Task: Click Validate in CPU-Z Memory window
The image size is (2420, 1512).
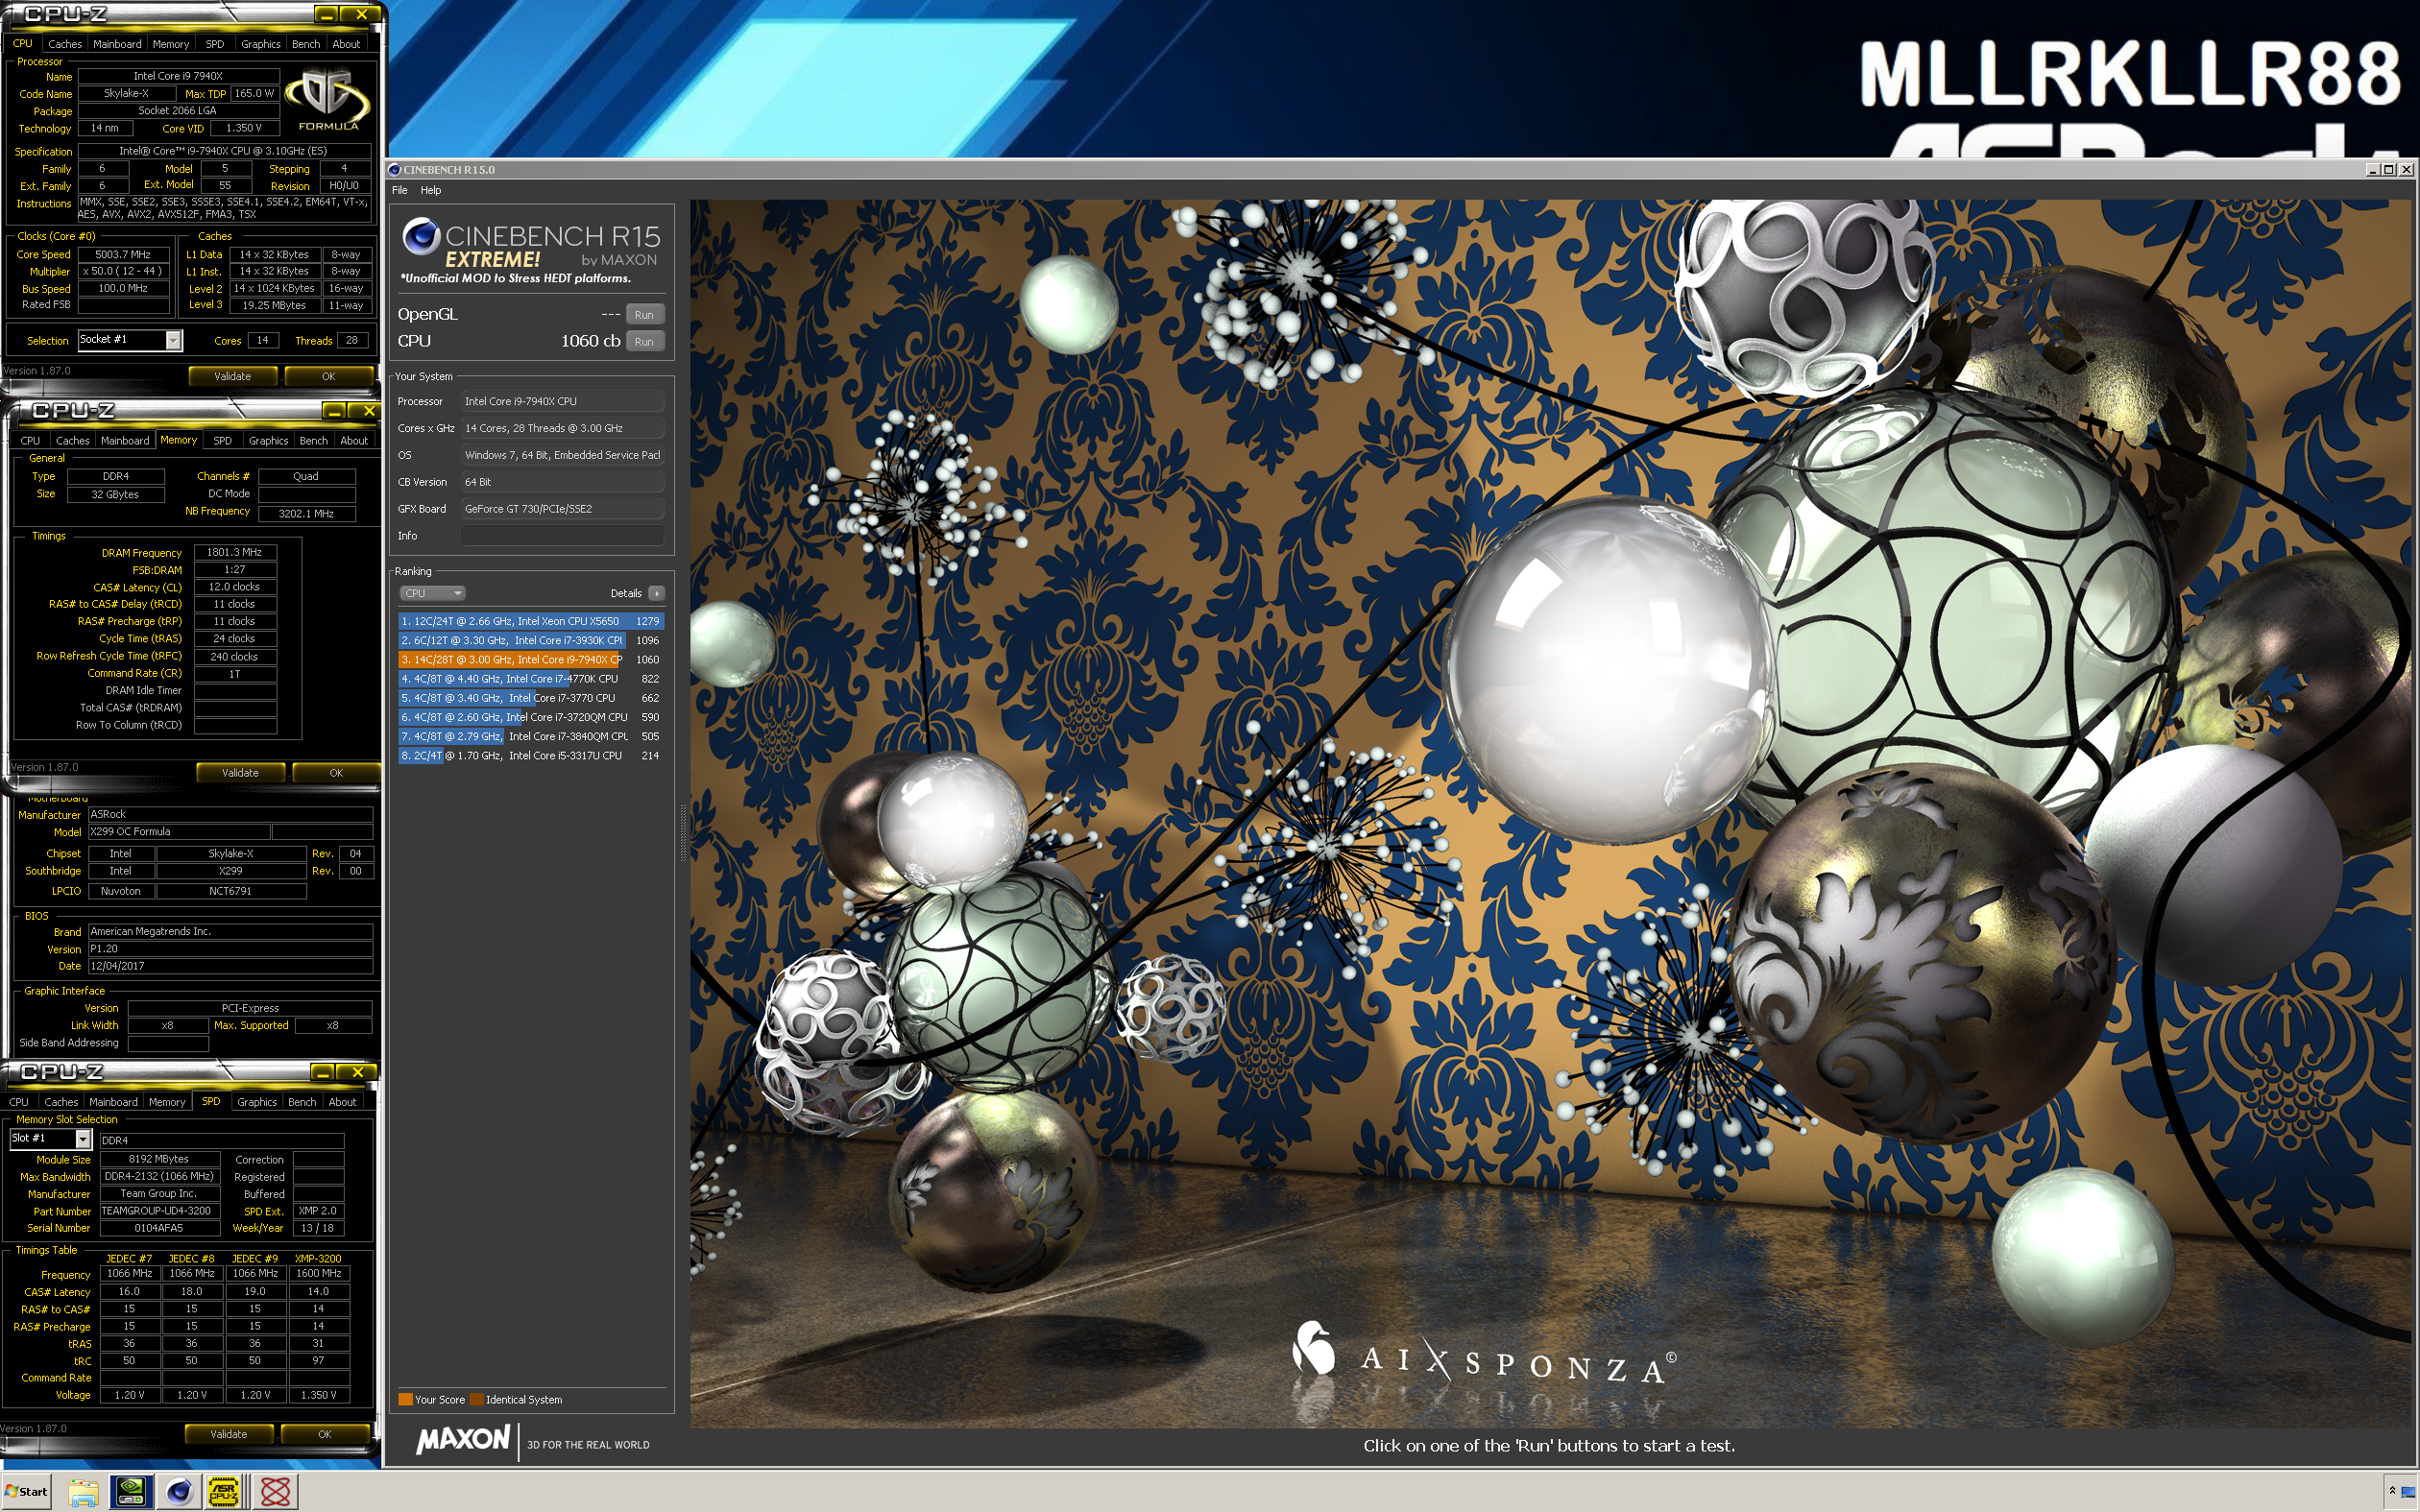Action: point(240,773)
